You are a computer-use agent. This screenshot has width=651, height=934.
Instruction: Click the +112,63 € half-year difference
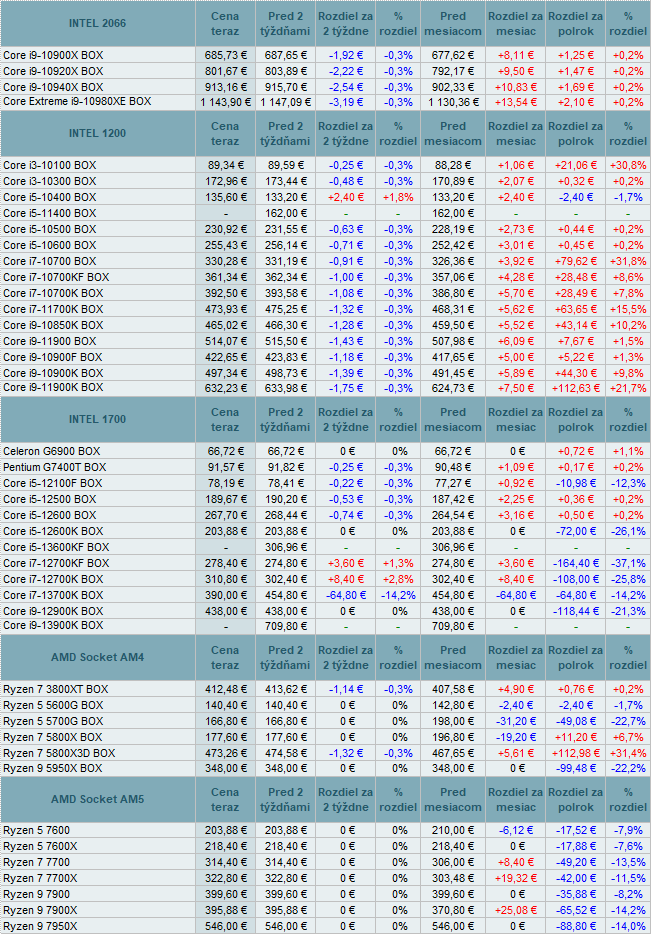pos(575,388)
